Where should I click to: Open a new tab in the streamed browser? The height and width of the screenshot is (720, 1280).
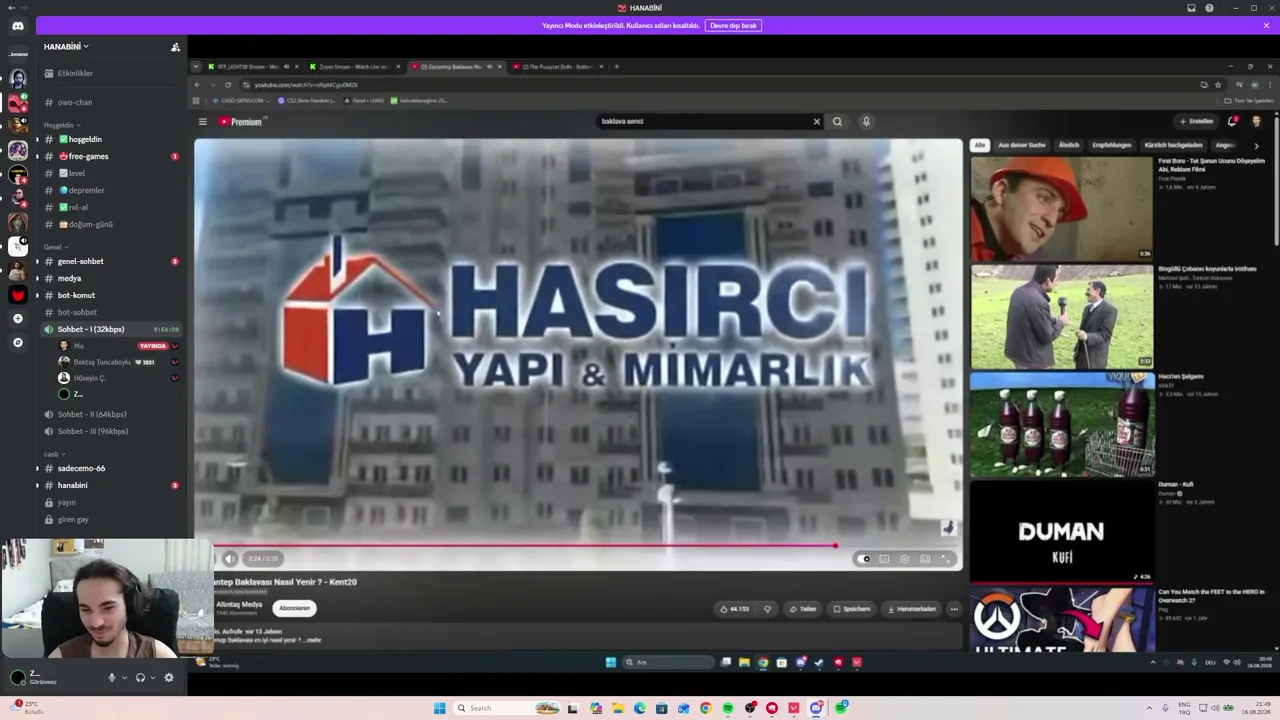click(617, 67)
